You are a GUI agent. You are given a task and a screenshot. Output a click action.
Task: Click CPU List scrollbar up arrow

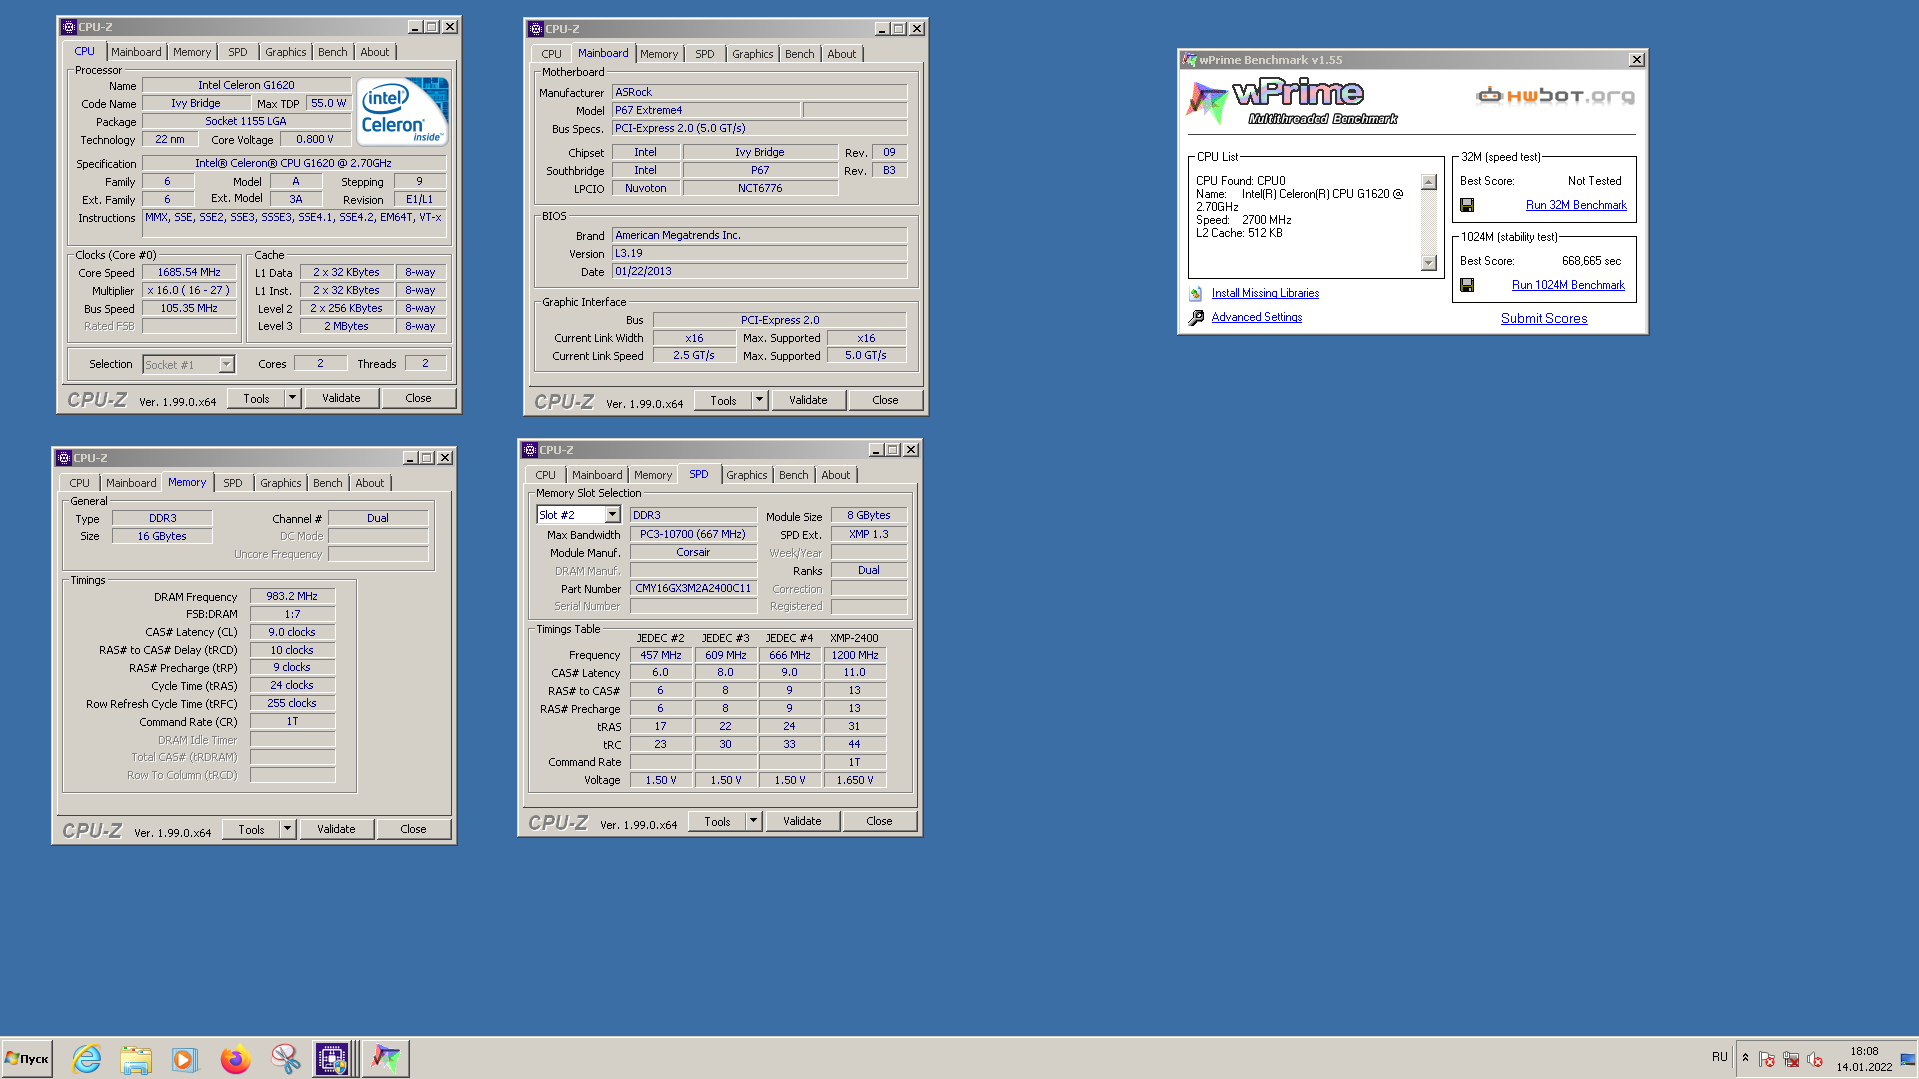[x=1429, y=182]
